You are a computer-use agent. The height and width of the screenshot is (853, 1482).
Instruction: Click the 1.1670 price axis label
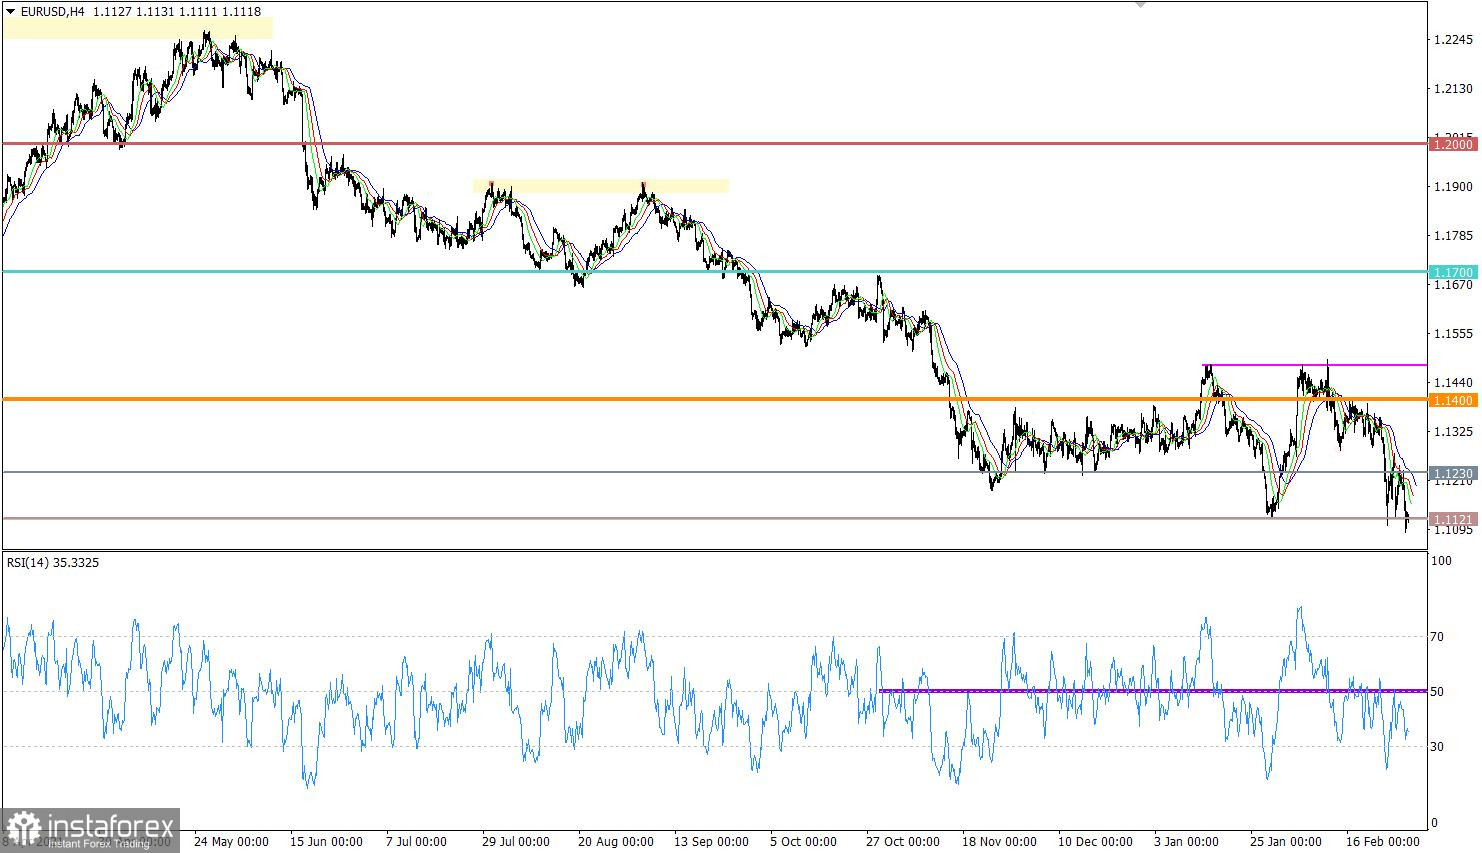(x=1454, y=285)
